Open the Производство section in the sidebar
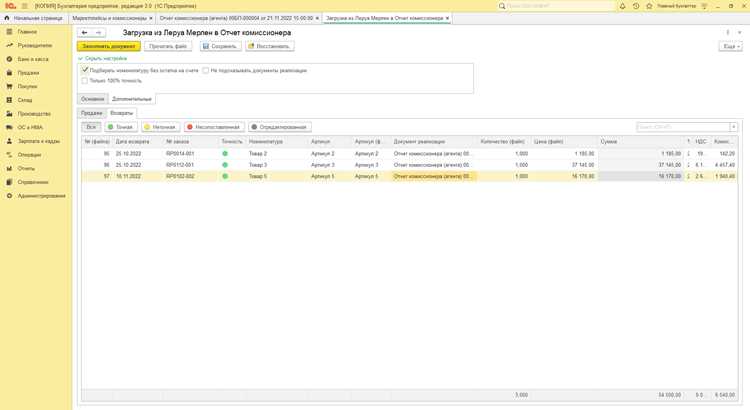The image size is (750, 410). [34, 114]
